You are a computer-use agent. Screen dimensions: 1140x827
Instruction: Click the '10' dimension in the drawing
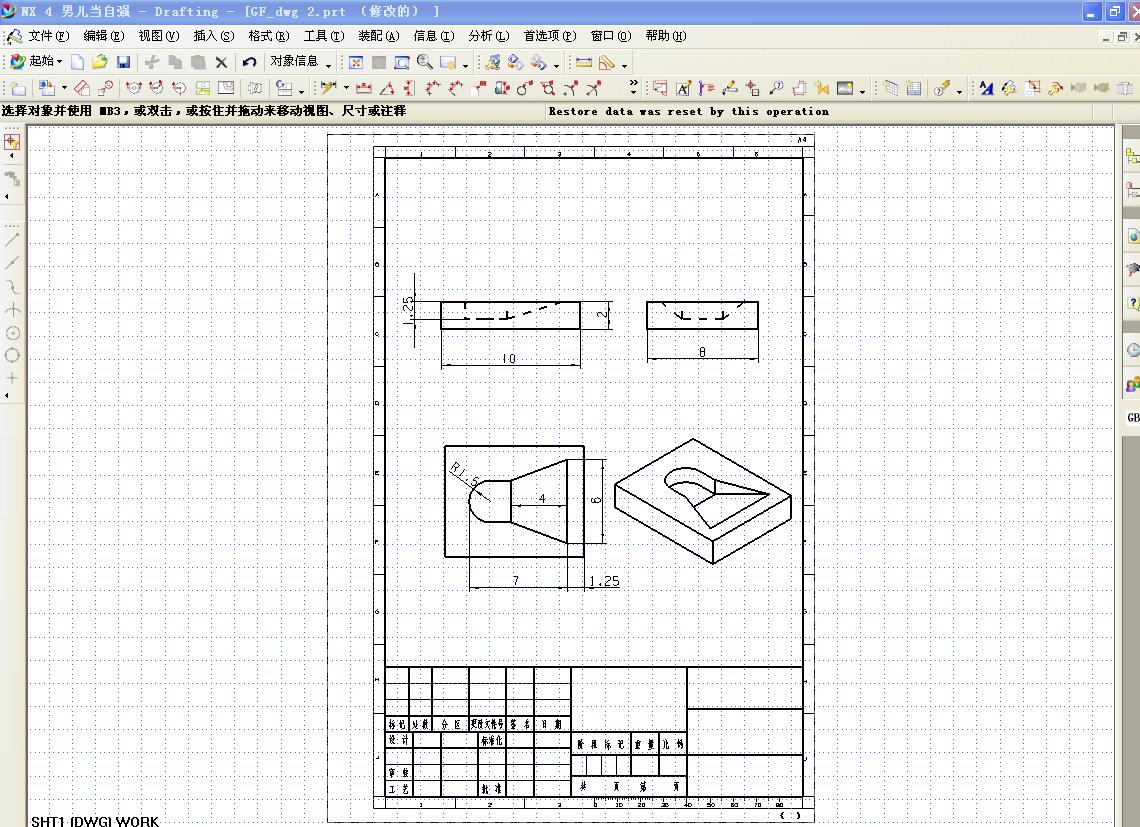pos(509,359)
